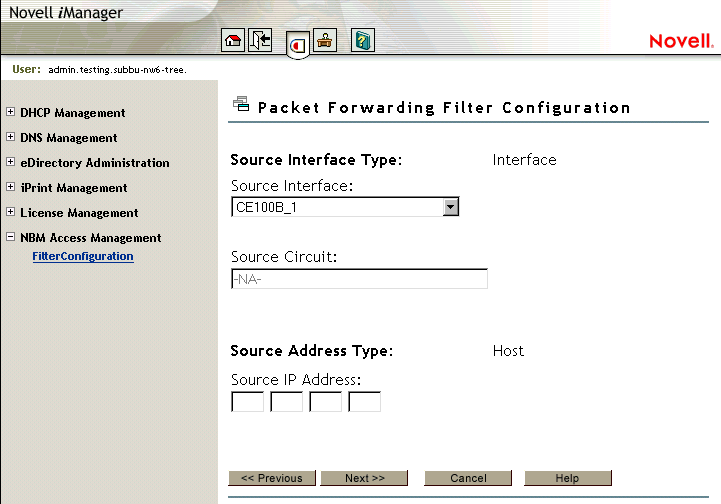The height and width of the screenshot is (504, 721).
Task: Open the Source Interface dropdown
Action: [x=450, y=207]
